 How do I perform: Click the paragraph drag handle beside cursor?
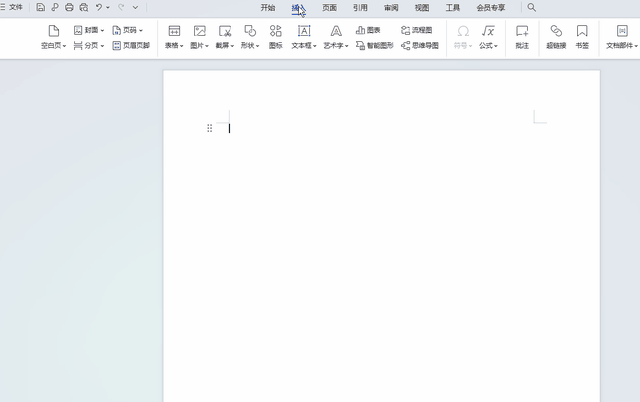(x=209, y=128)
